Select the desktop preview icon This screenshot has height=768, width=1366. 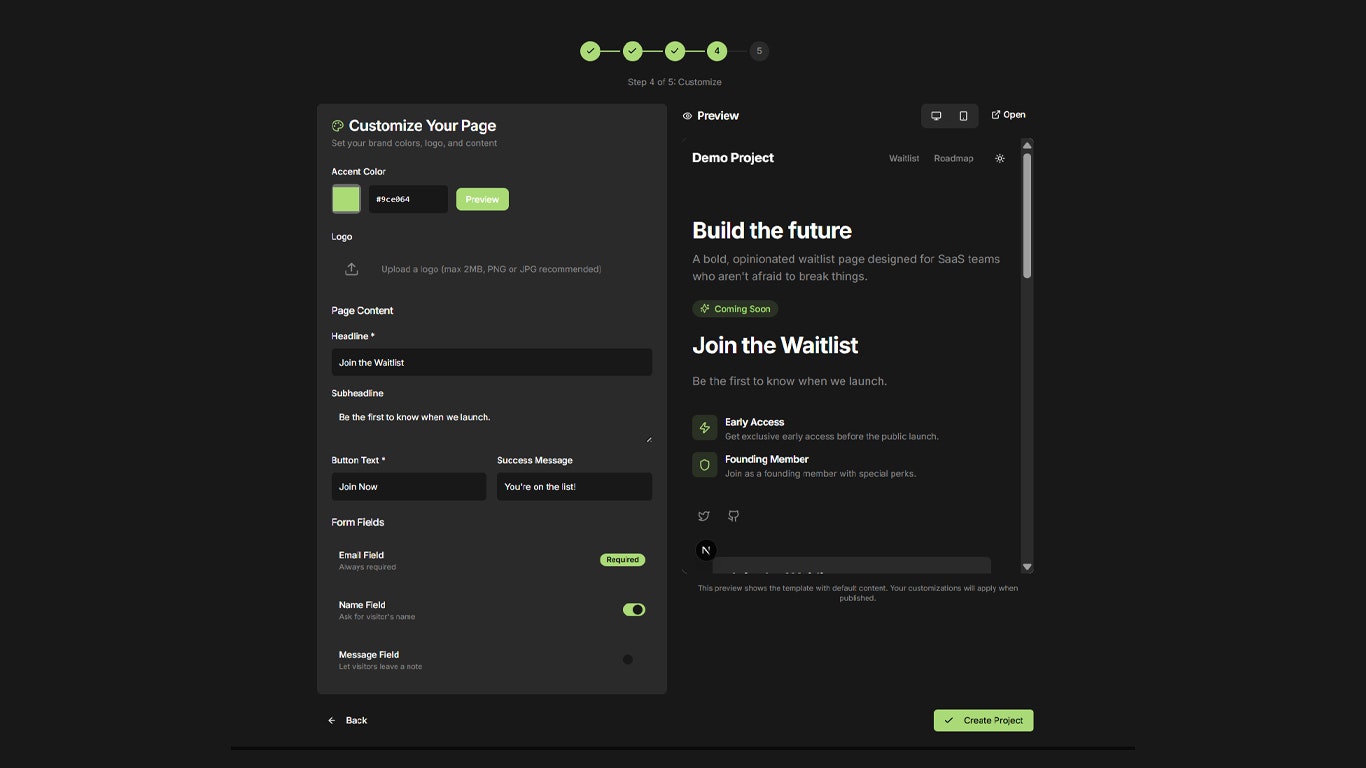click(x=934, y=115)
